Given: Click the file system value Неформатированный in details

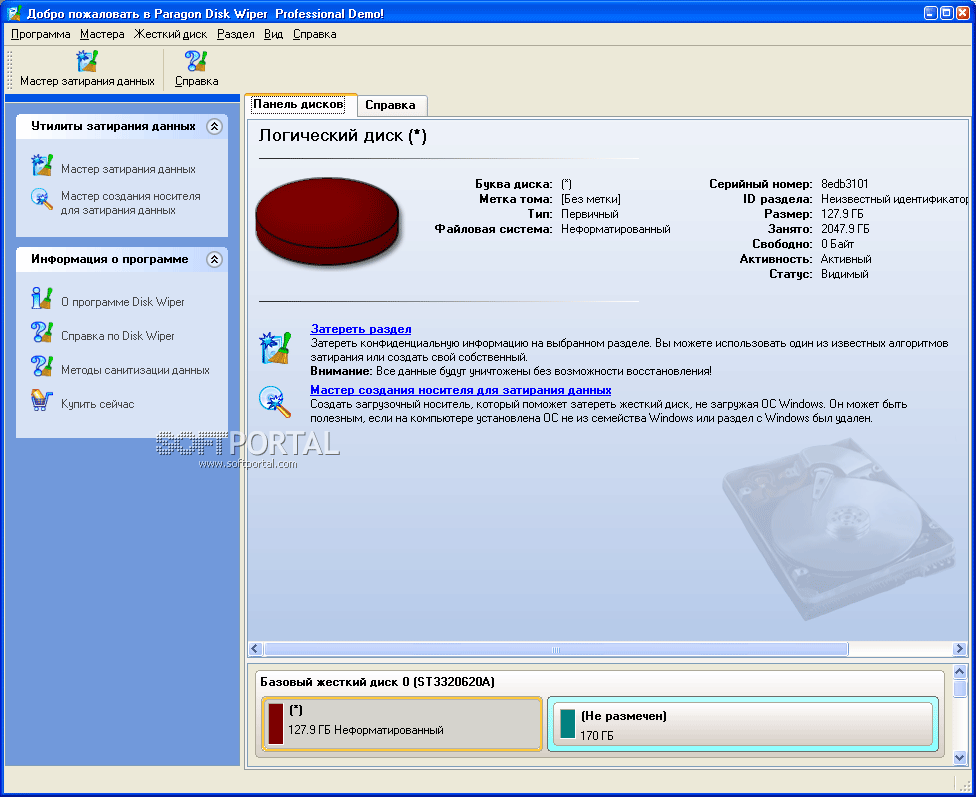Looking at the screenshot, I should click(616, 229).
